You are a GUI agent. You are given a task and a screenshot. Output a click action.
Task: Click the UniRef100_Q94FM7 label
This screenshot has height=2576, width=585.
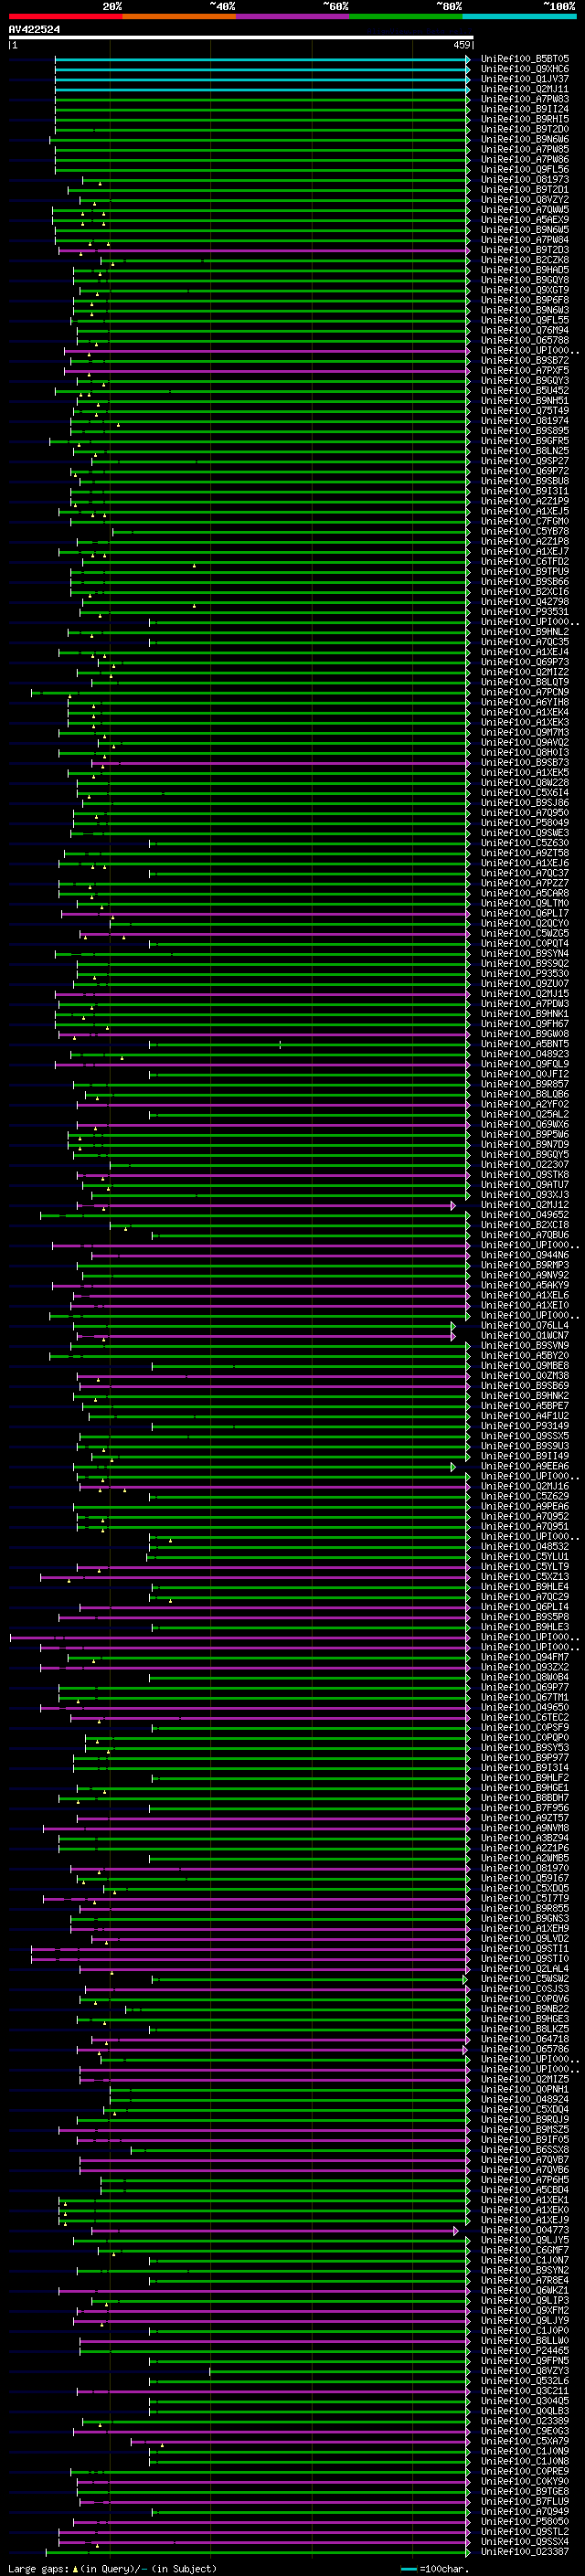point(525,1657)
